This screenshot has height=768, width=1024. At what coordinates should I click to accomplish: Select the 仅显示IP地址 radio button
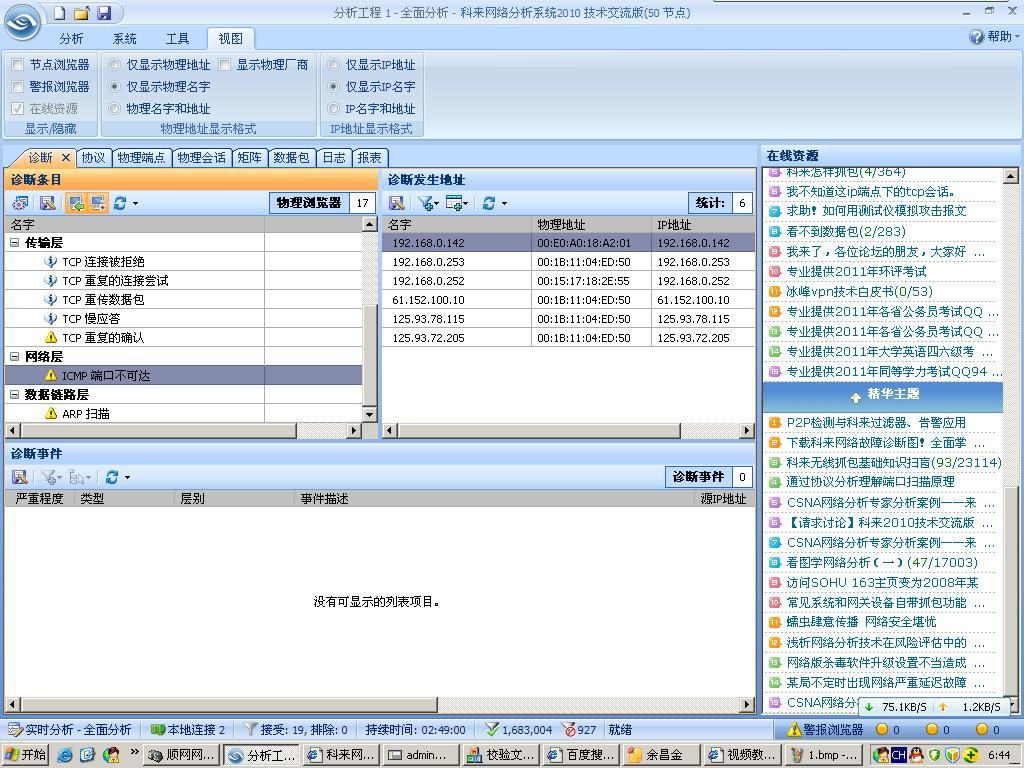click(335, 65)
